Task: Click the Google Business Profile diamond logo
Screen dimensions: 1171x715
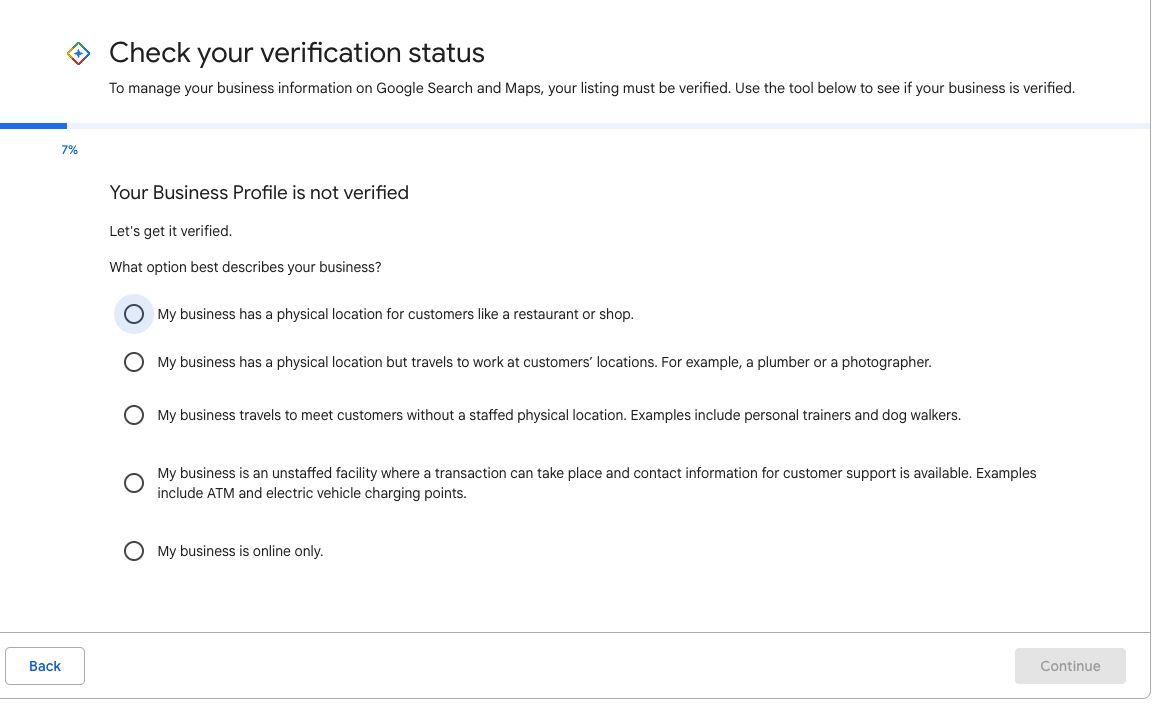Action: point(78,53)
